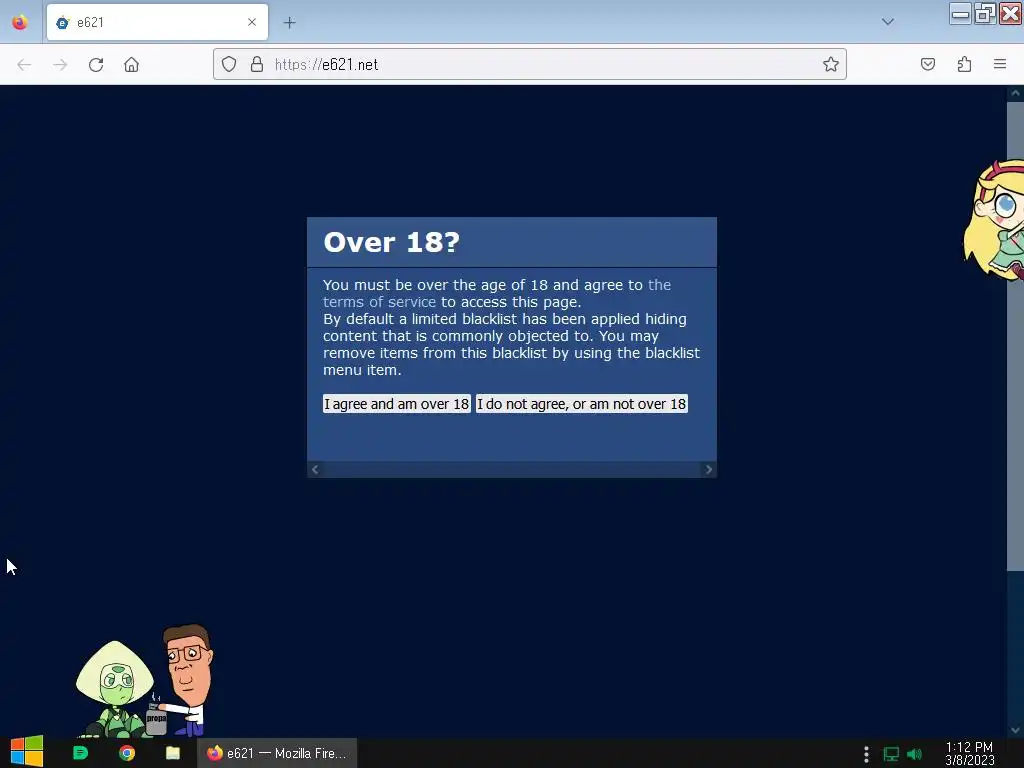Open the extensions puzzle icon
Viewport: 1024px width, 768px height.
pyautogui.click(x=964, y=64)
